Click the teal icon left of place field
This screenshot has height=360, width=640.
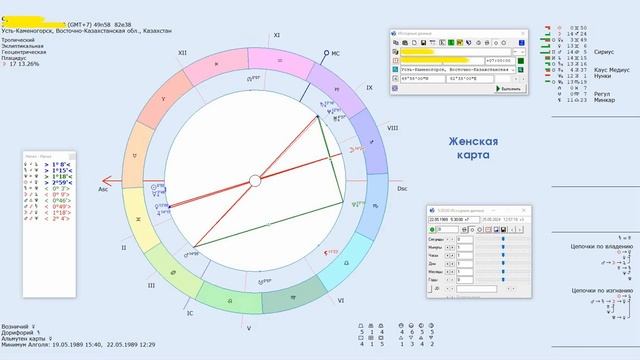[x=395, y=69]
